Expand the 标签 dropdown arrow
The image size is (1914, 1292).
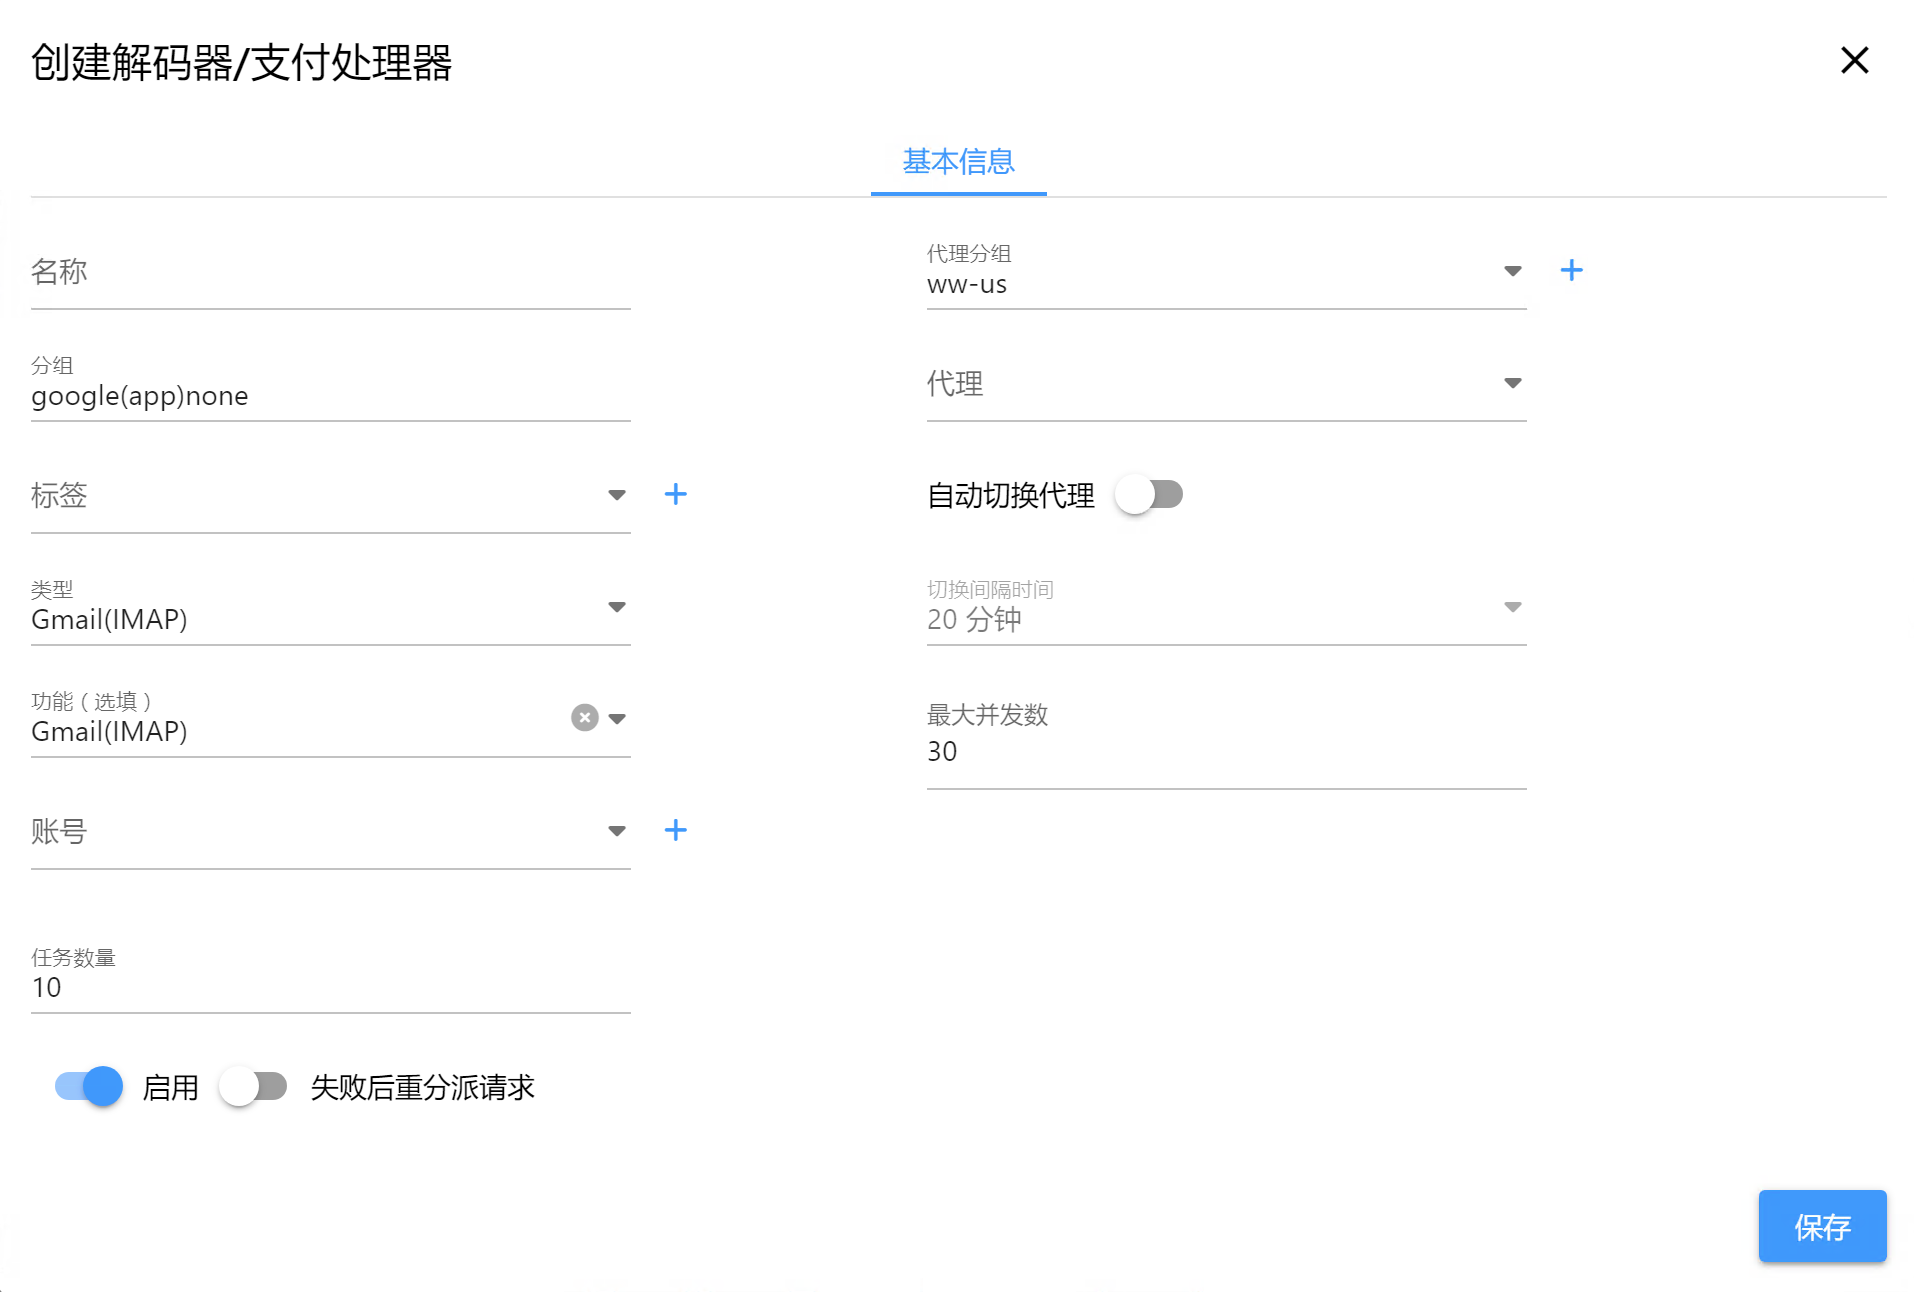pos(616,495)
